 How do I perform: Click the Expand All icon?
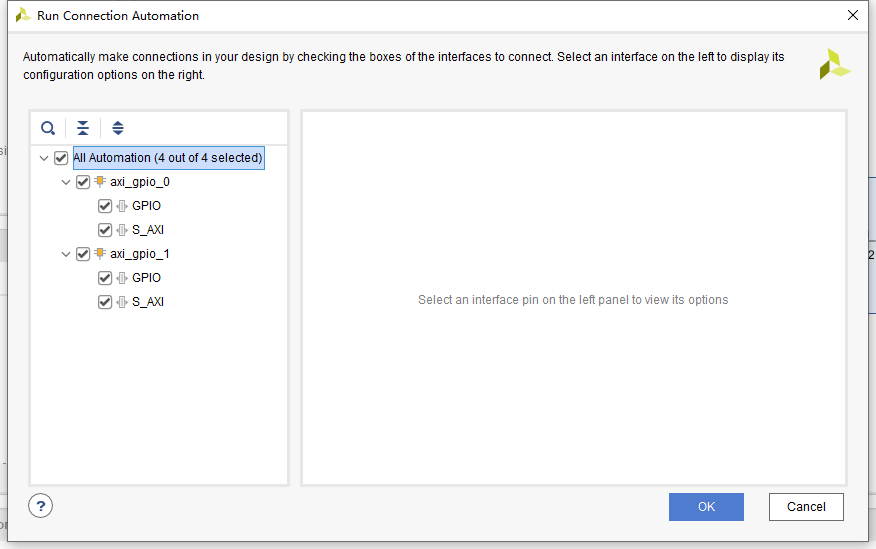pyautogui.click(x=118, y=128)
